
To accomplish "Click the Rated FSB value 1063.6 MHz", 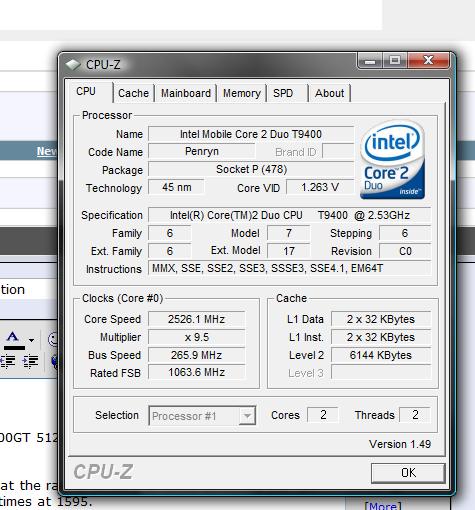I will (x=196, y=372).
